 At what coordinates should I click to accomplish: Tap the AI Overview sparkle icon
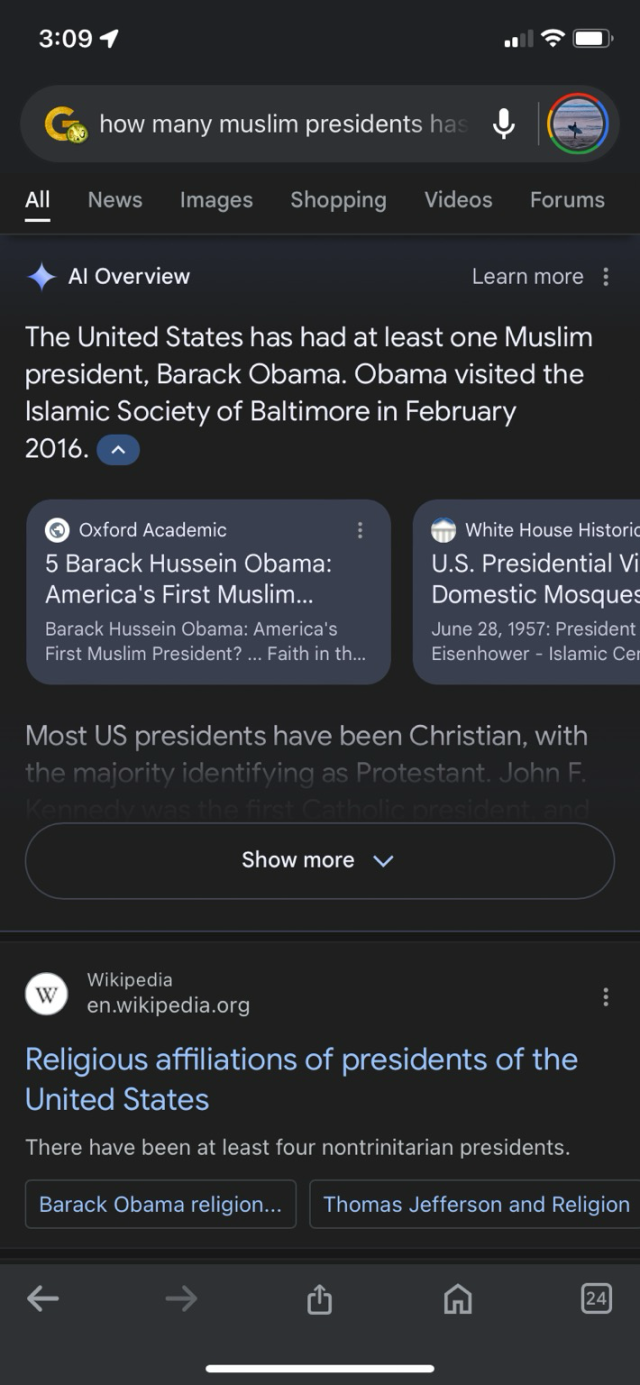(38, 276)
